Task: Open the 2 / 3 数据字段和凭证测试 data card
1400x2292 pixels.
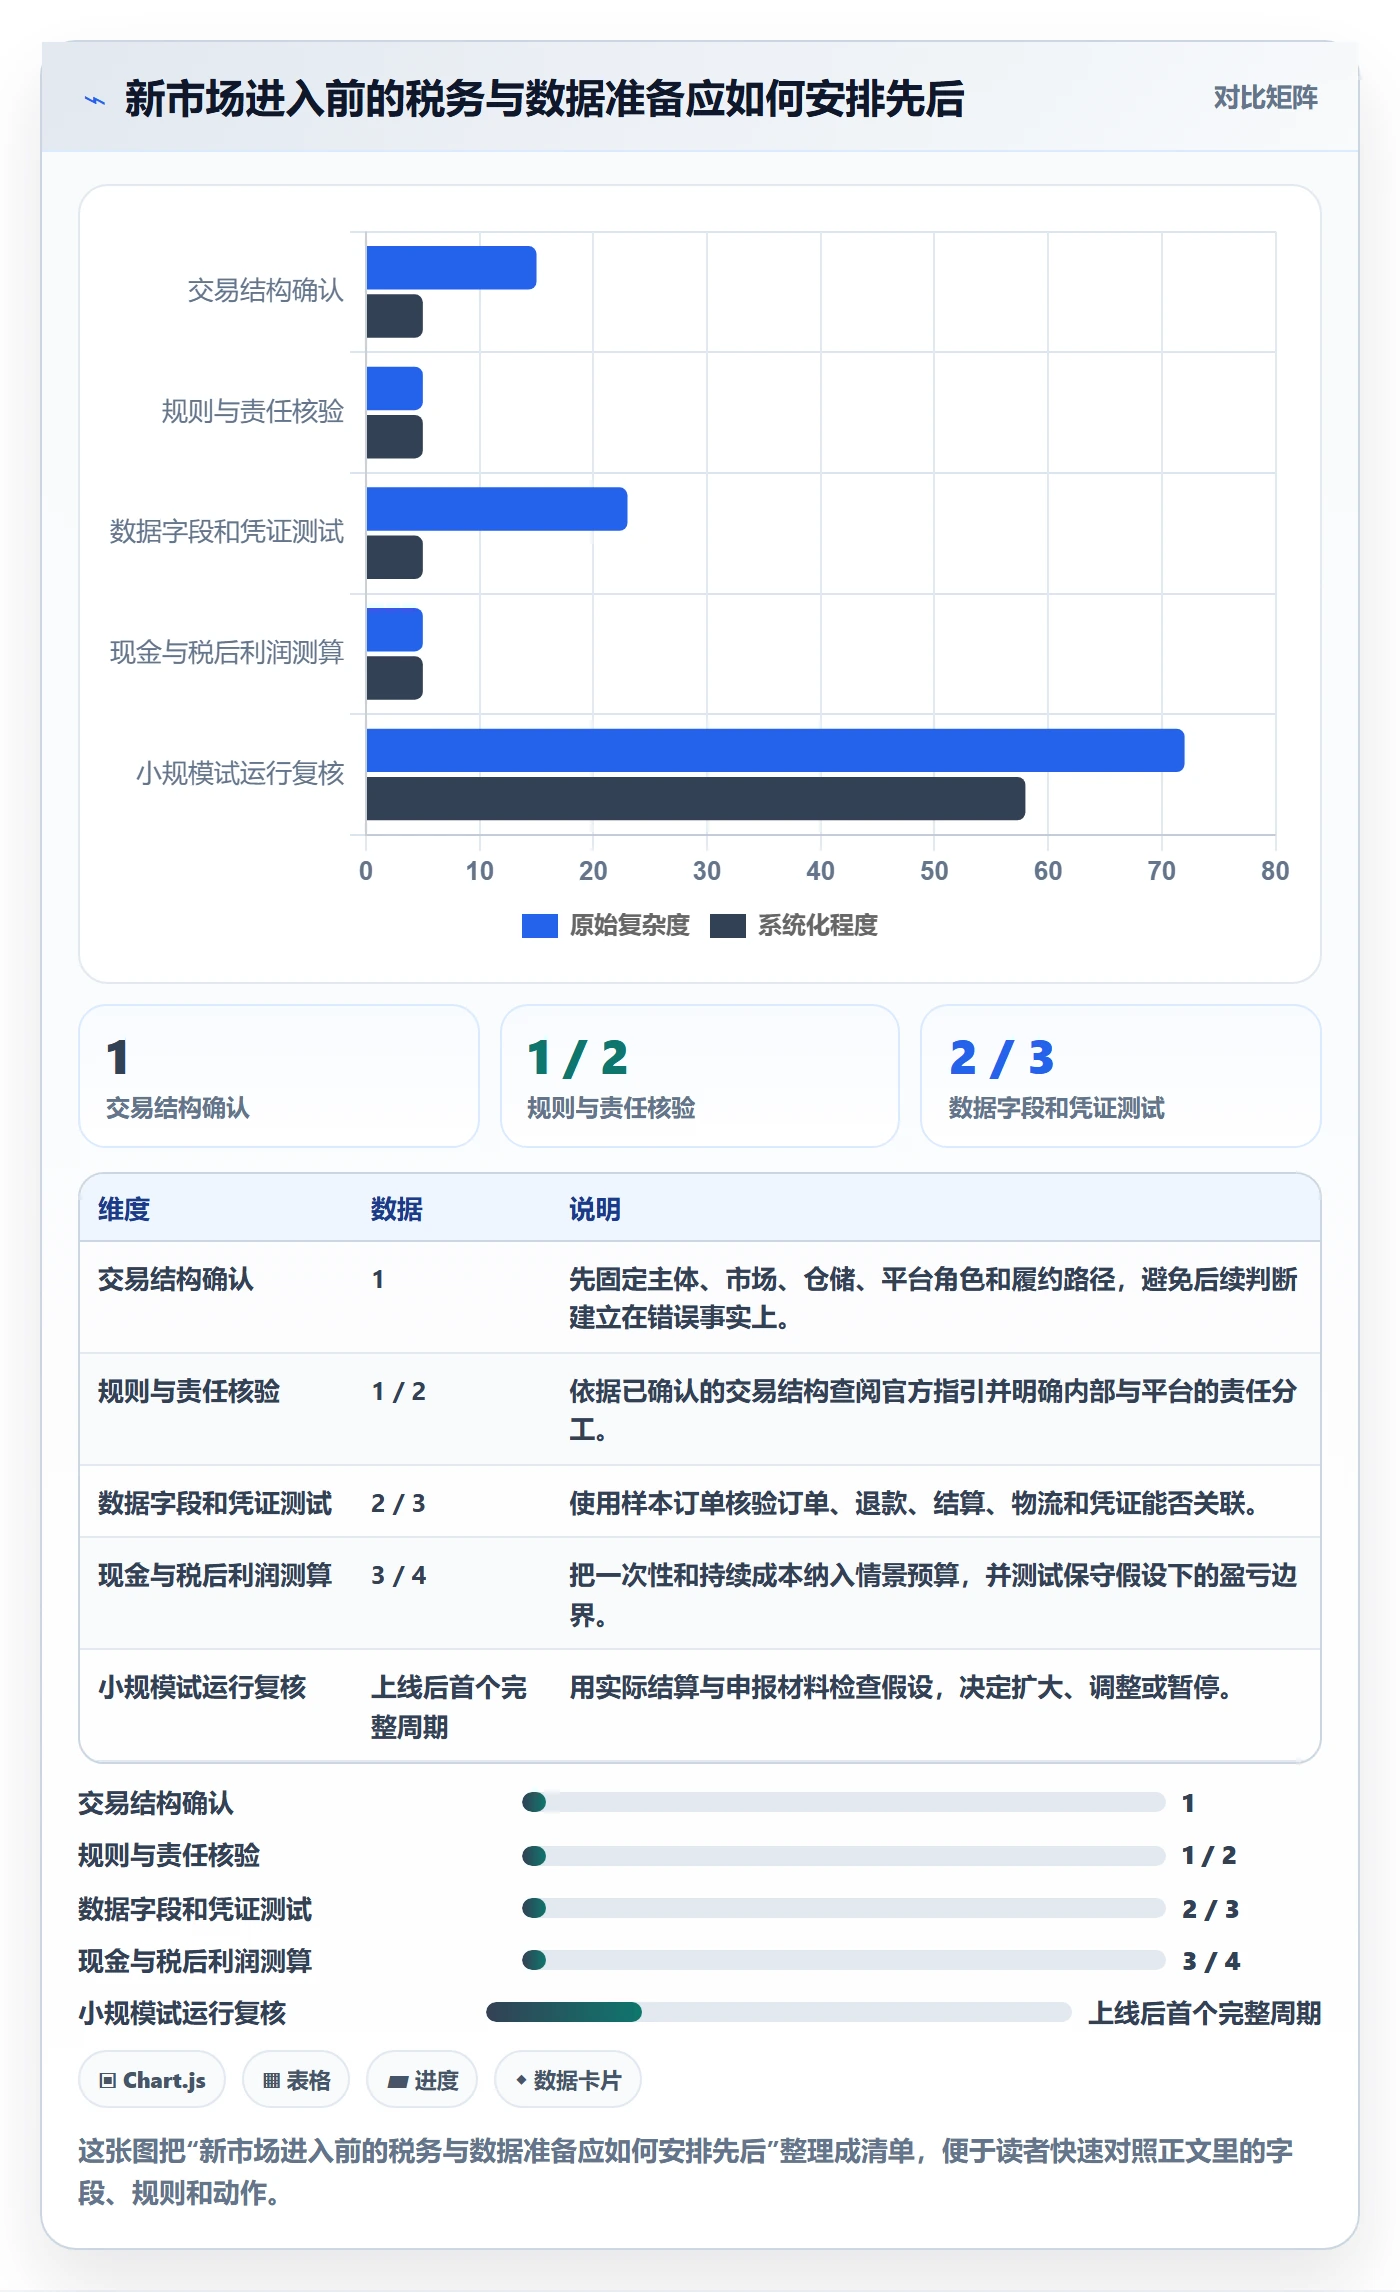Action: (x=1121, y=1076)
